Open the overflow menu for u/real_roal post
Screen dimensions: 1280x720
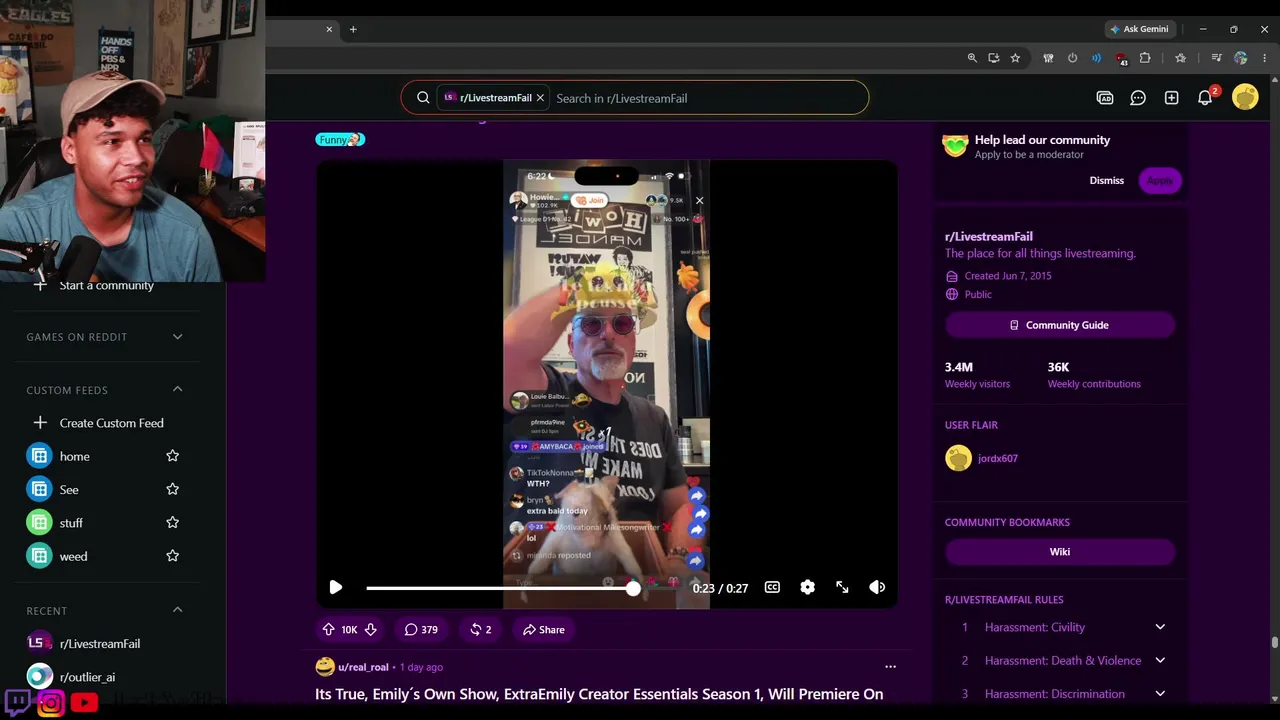890,667
